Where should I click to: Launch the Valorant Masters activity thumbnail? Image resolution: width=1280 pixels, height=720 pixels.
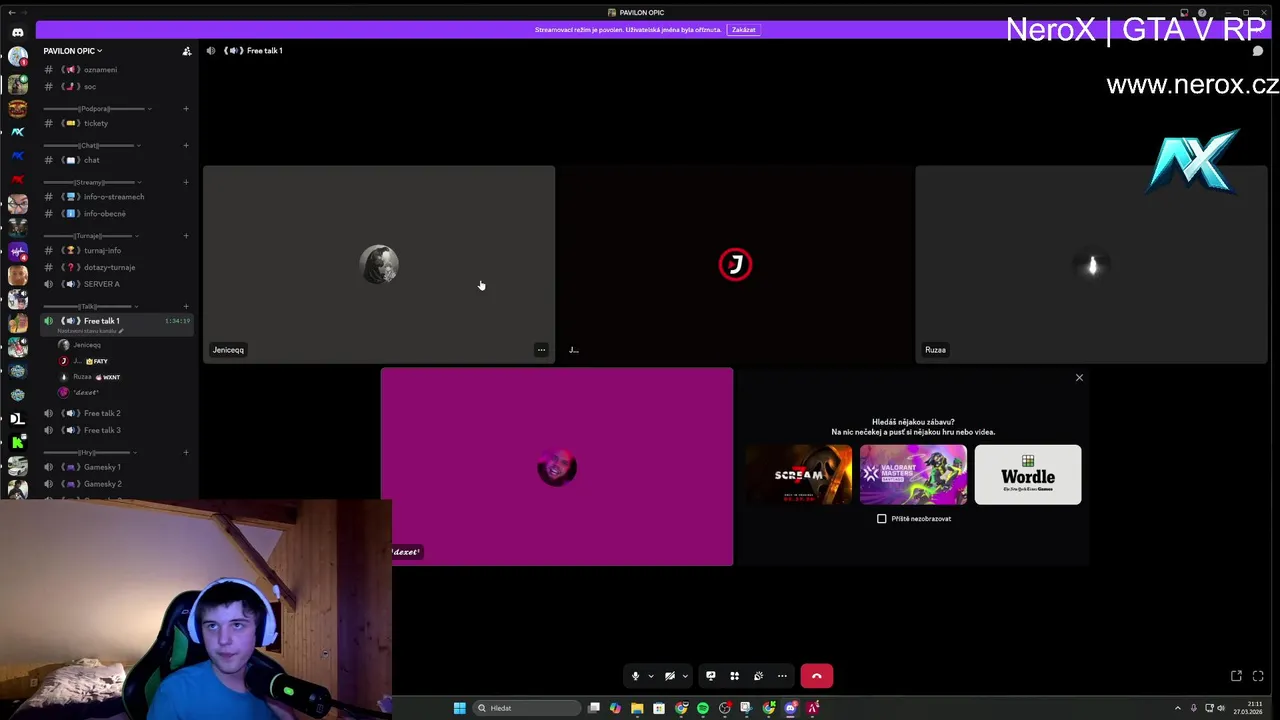(x=913, y=475)
